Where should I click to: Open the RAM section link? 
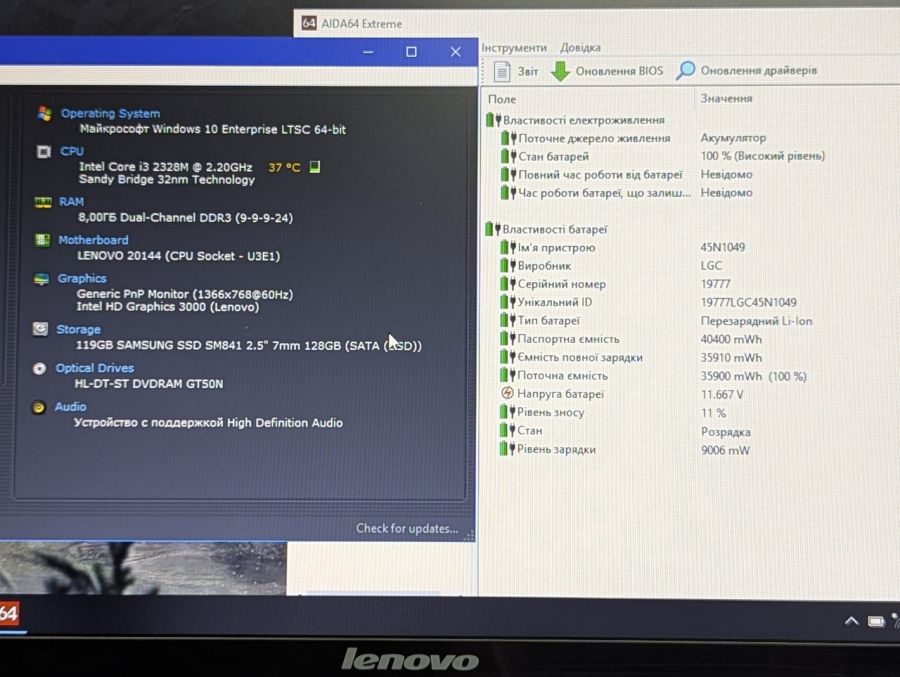click(71, 202)
